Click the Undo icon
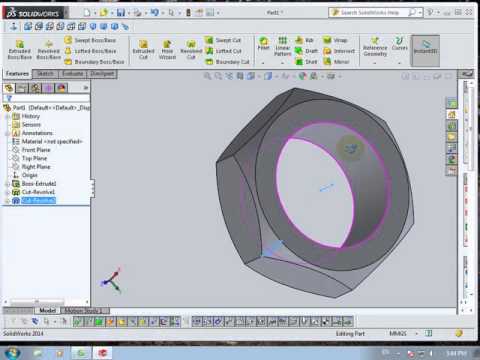480x360 pixels. (154, 13)
